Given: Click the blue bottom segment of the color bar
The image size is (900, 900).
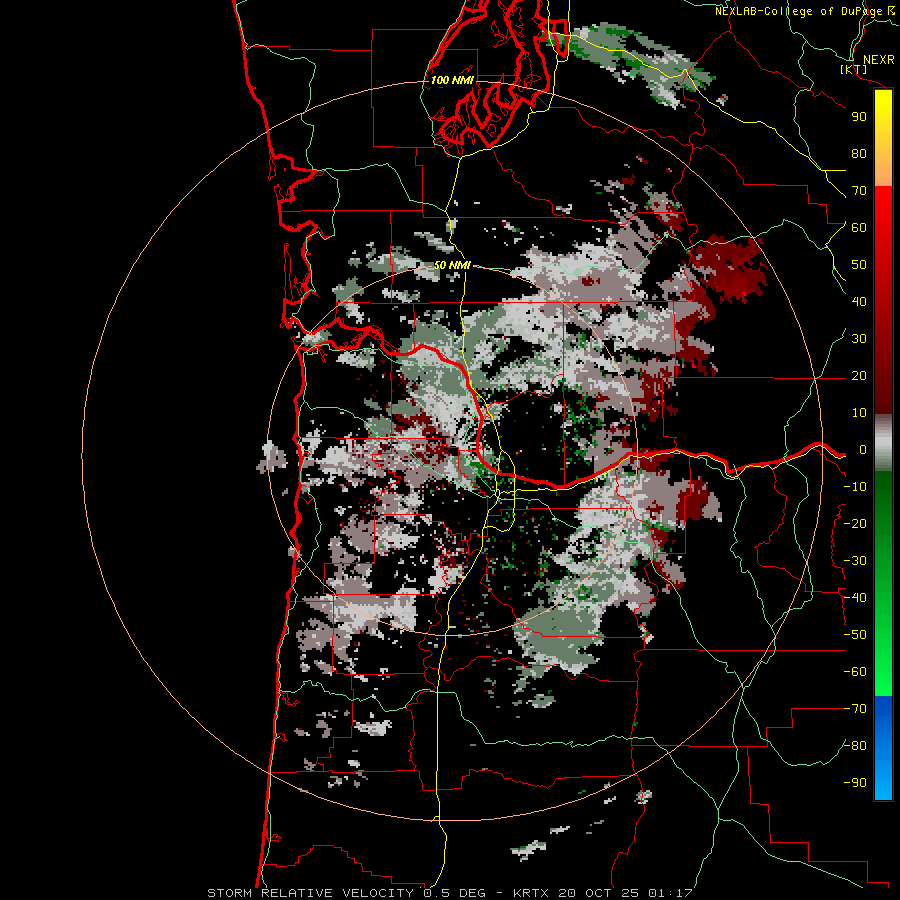Looking at the screenshot, I should [x=883, y=748].
